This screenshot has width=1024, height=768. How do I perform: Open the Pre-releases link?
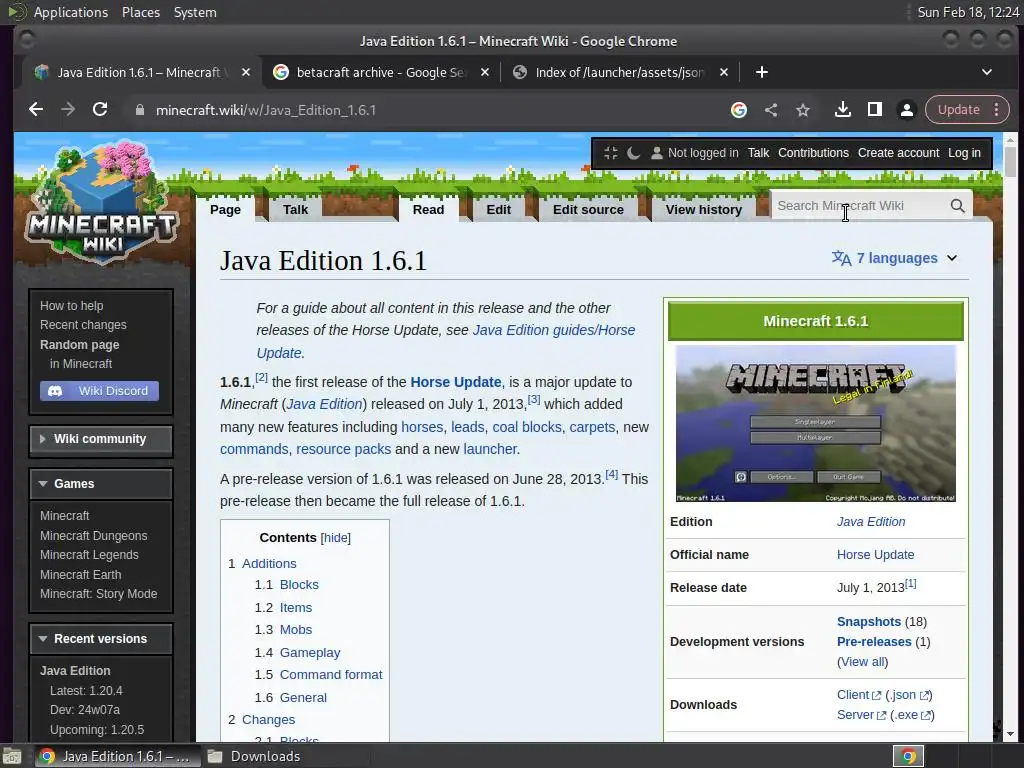tap(874, 642)
